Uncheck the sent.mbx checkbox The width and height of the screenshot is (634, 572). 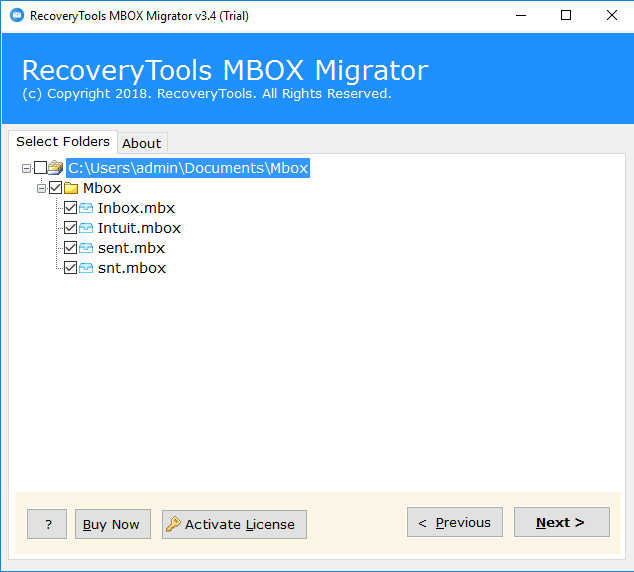pos(70,247)
